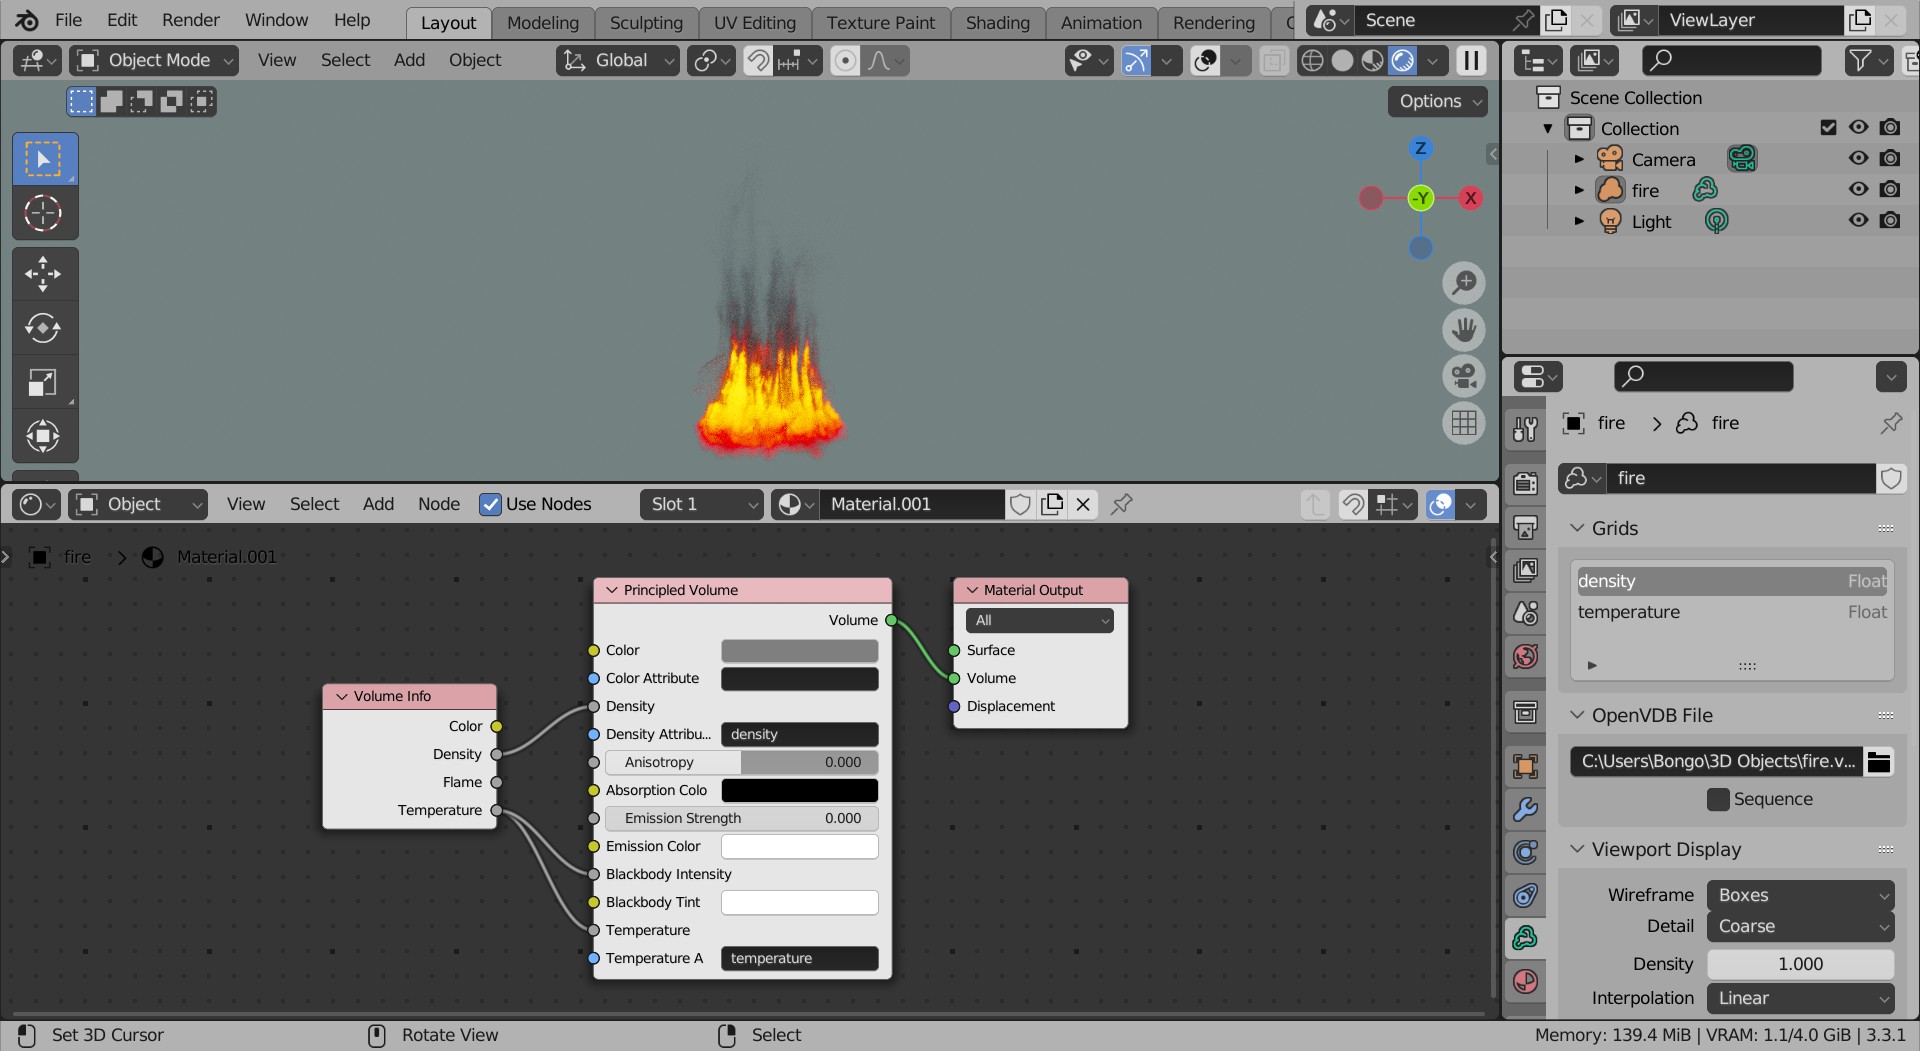The image size is (1920, 1051).
Task: Open the Object Constraints properties tab
Action: tap(1525, 895)
